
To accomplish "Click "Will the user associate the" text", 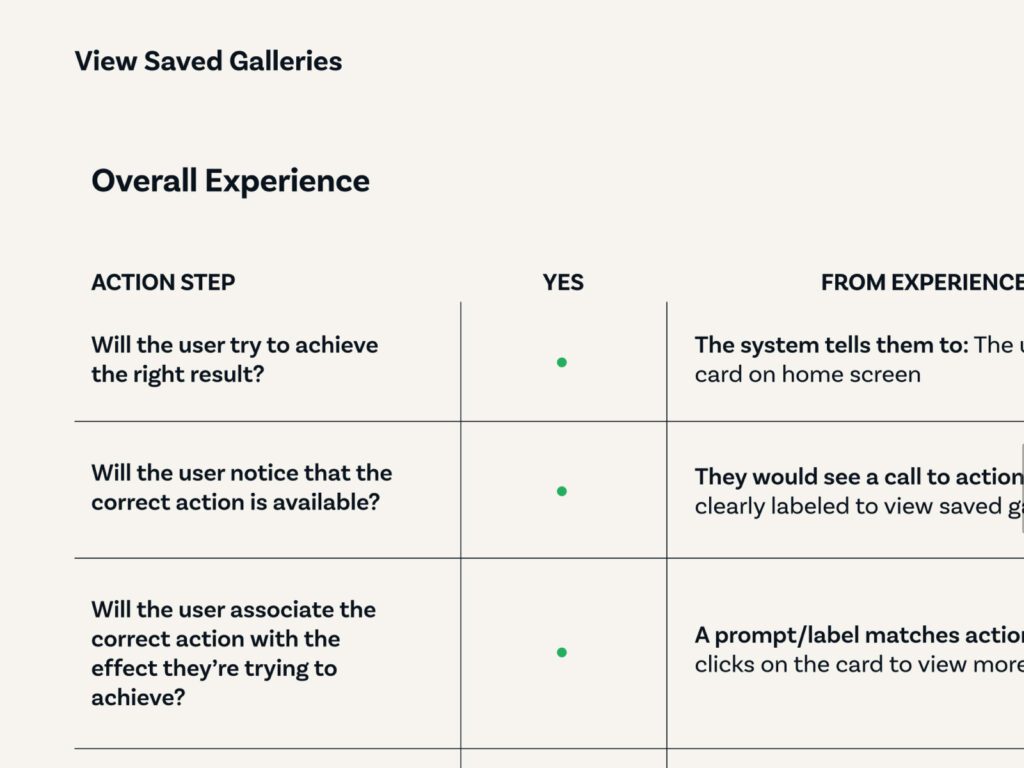I will click(x=233, y=609).
